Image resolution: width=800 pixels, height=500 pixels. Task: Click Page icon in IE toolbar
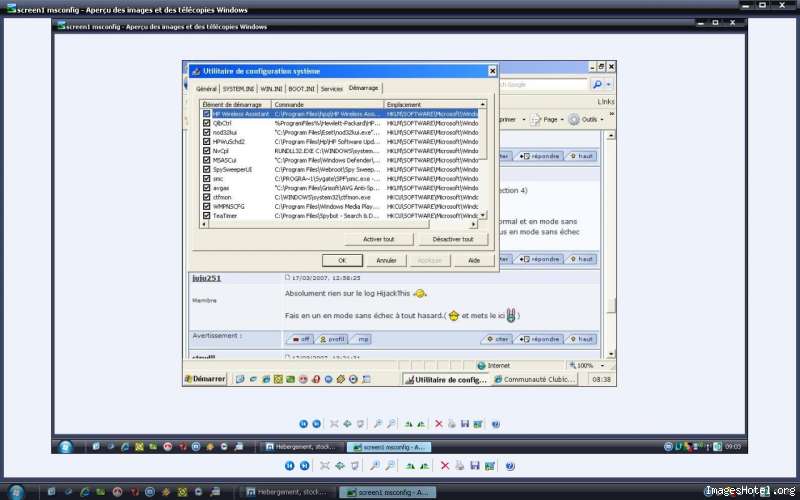click(x=535, y=119)
